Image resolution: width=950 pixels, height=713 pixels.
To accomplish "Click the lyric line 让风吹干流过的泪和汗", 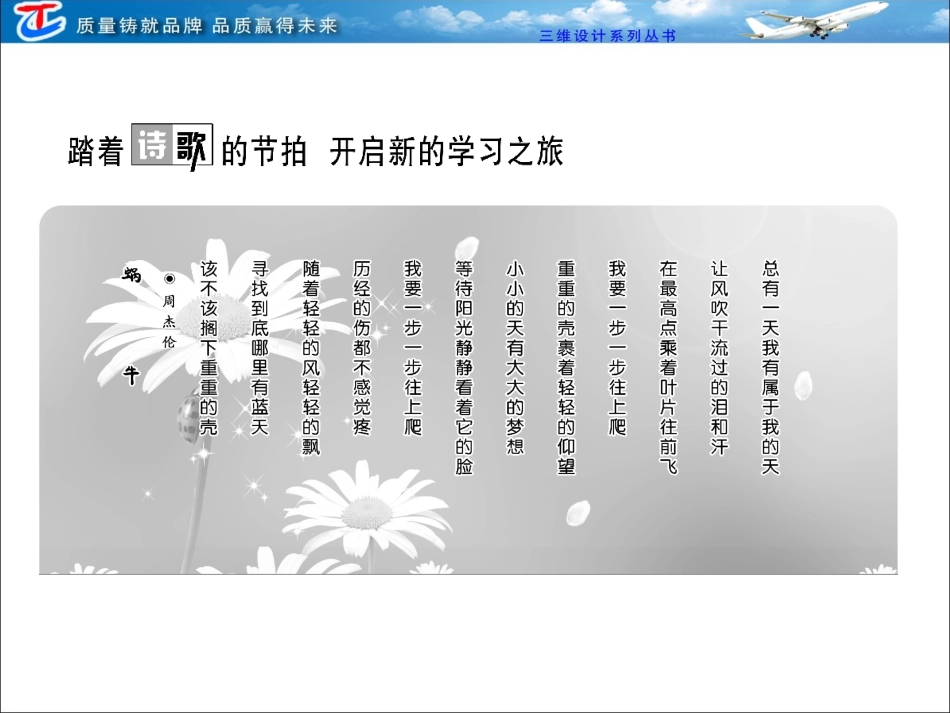I will coord(719,357).
